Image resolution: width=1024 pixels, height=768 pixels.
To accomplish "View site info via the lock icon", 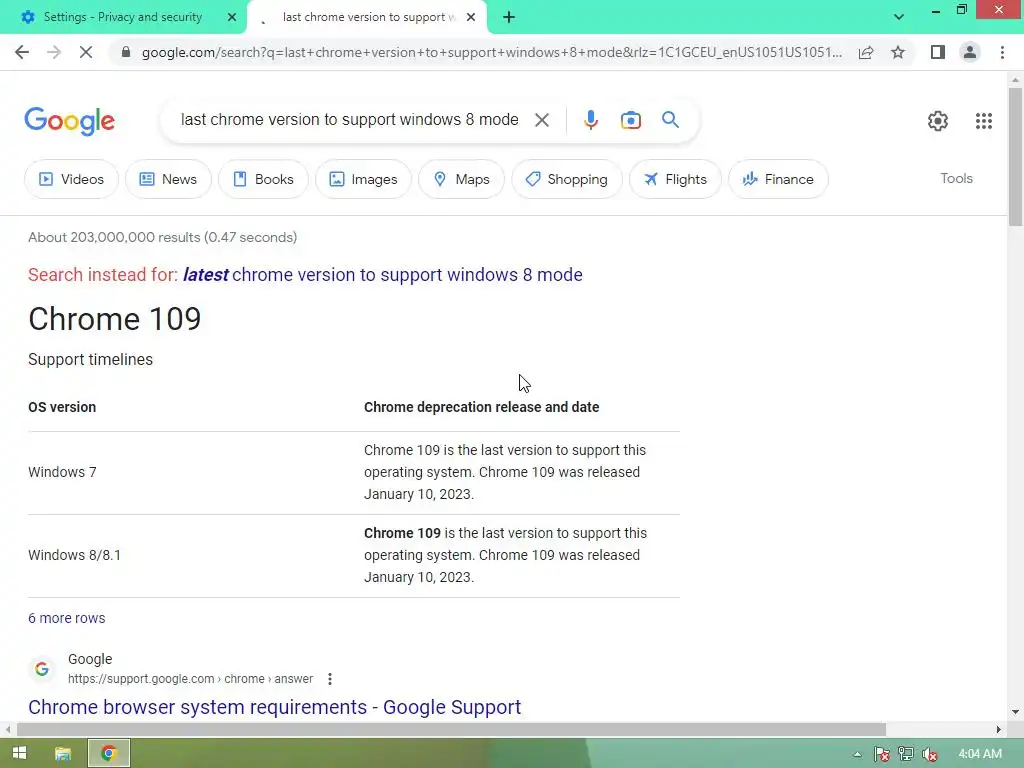I will click(126, 52).
